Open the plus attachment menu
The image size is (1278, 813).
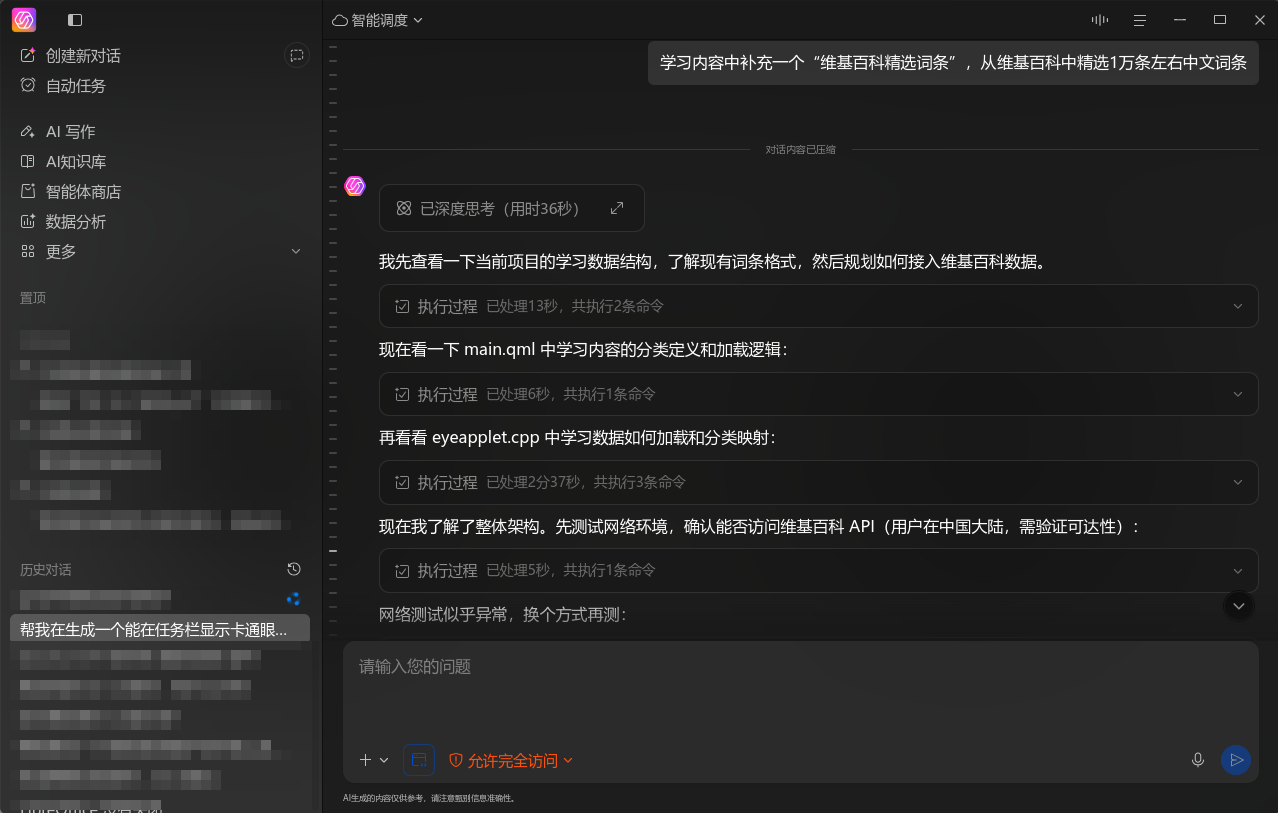(374, 760)
